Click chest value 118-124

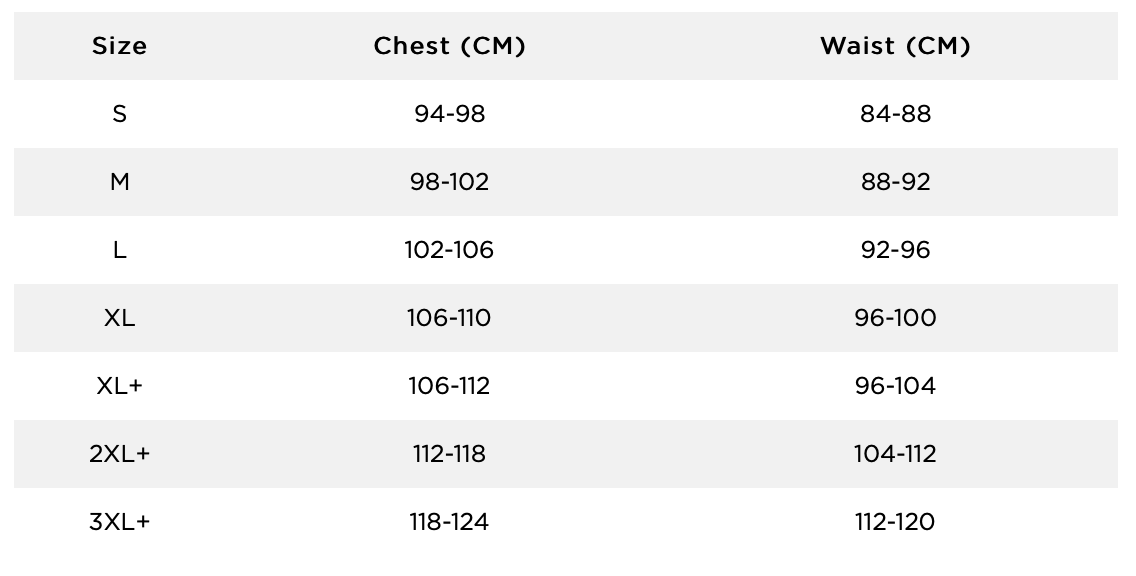pos(449,522)
